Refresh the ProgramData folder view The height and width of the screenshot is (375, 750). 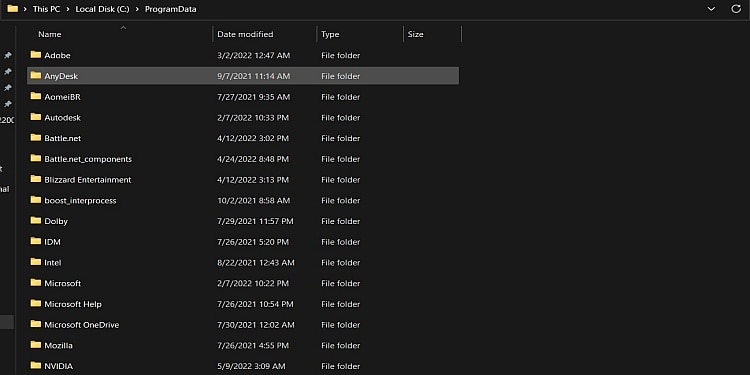coord(736,9)
